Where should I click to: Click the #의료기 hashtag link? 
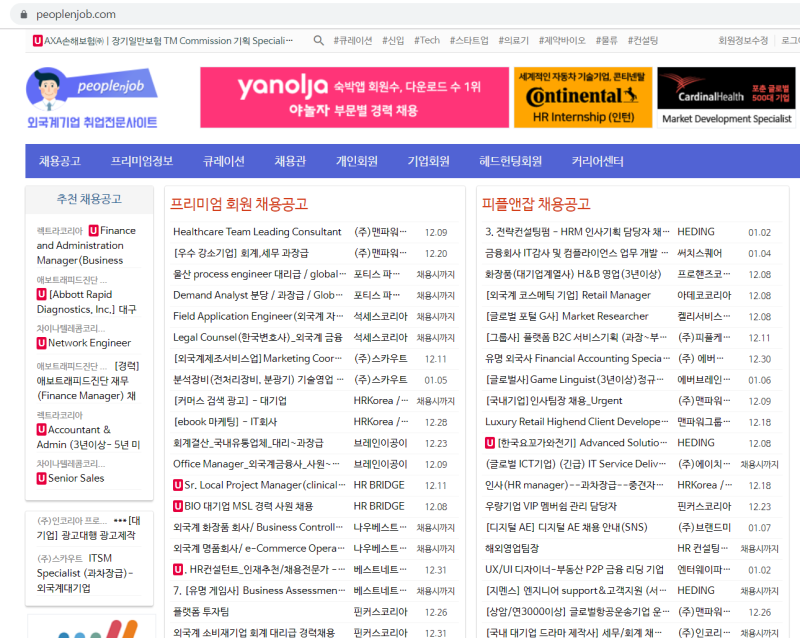(x=513, y=41)
